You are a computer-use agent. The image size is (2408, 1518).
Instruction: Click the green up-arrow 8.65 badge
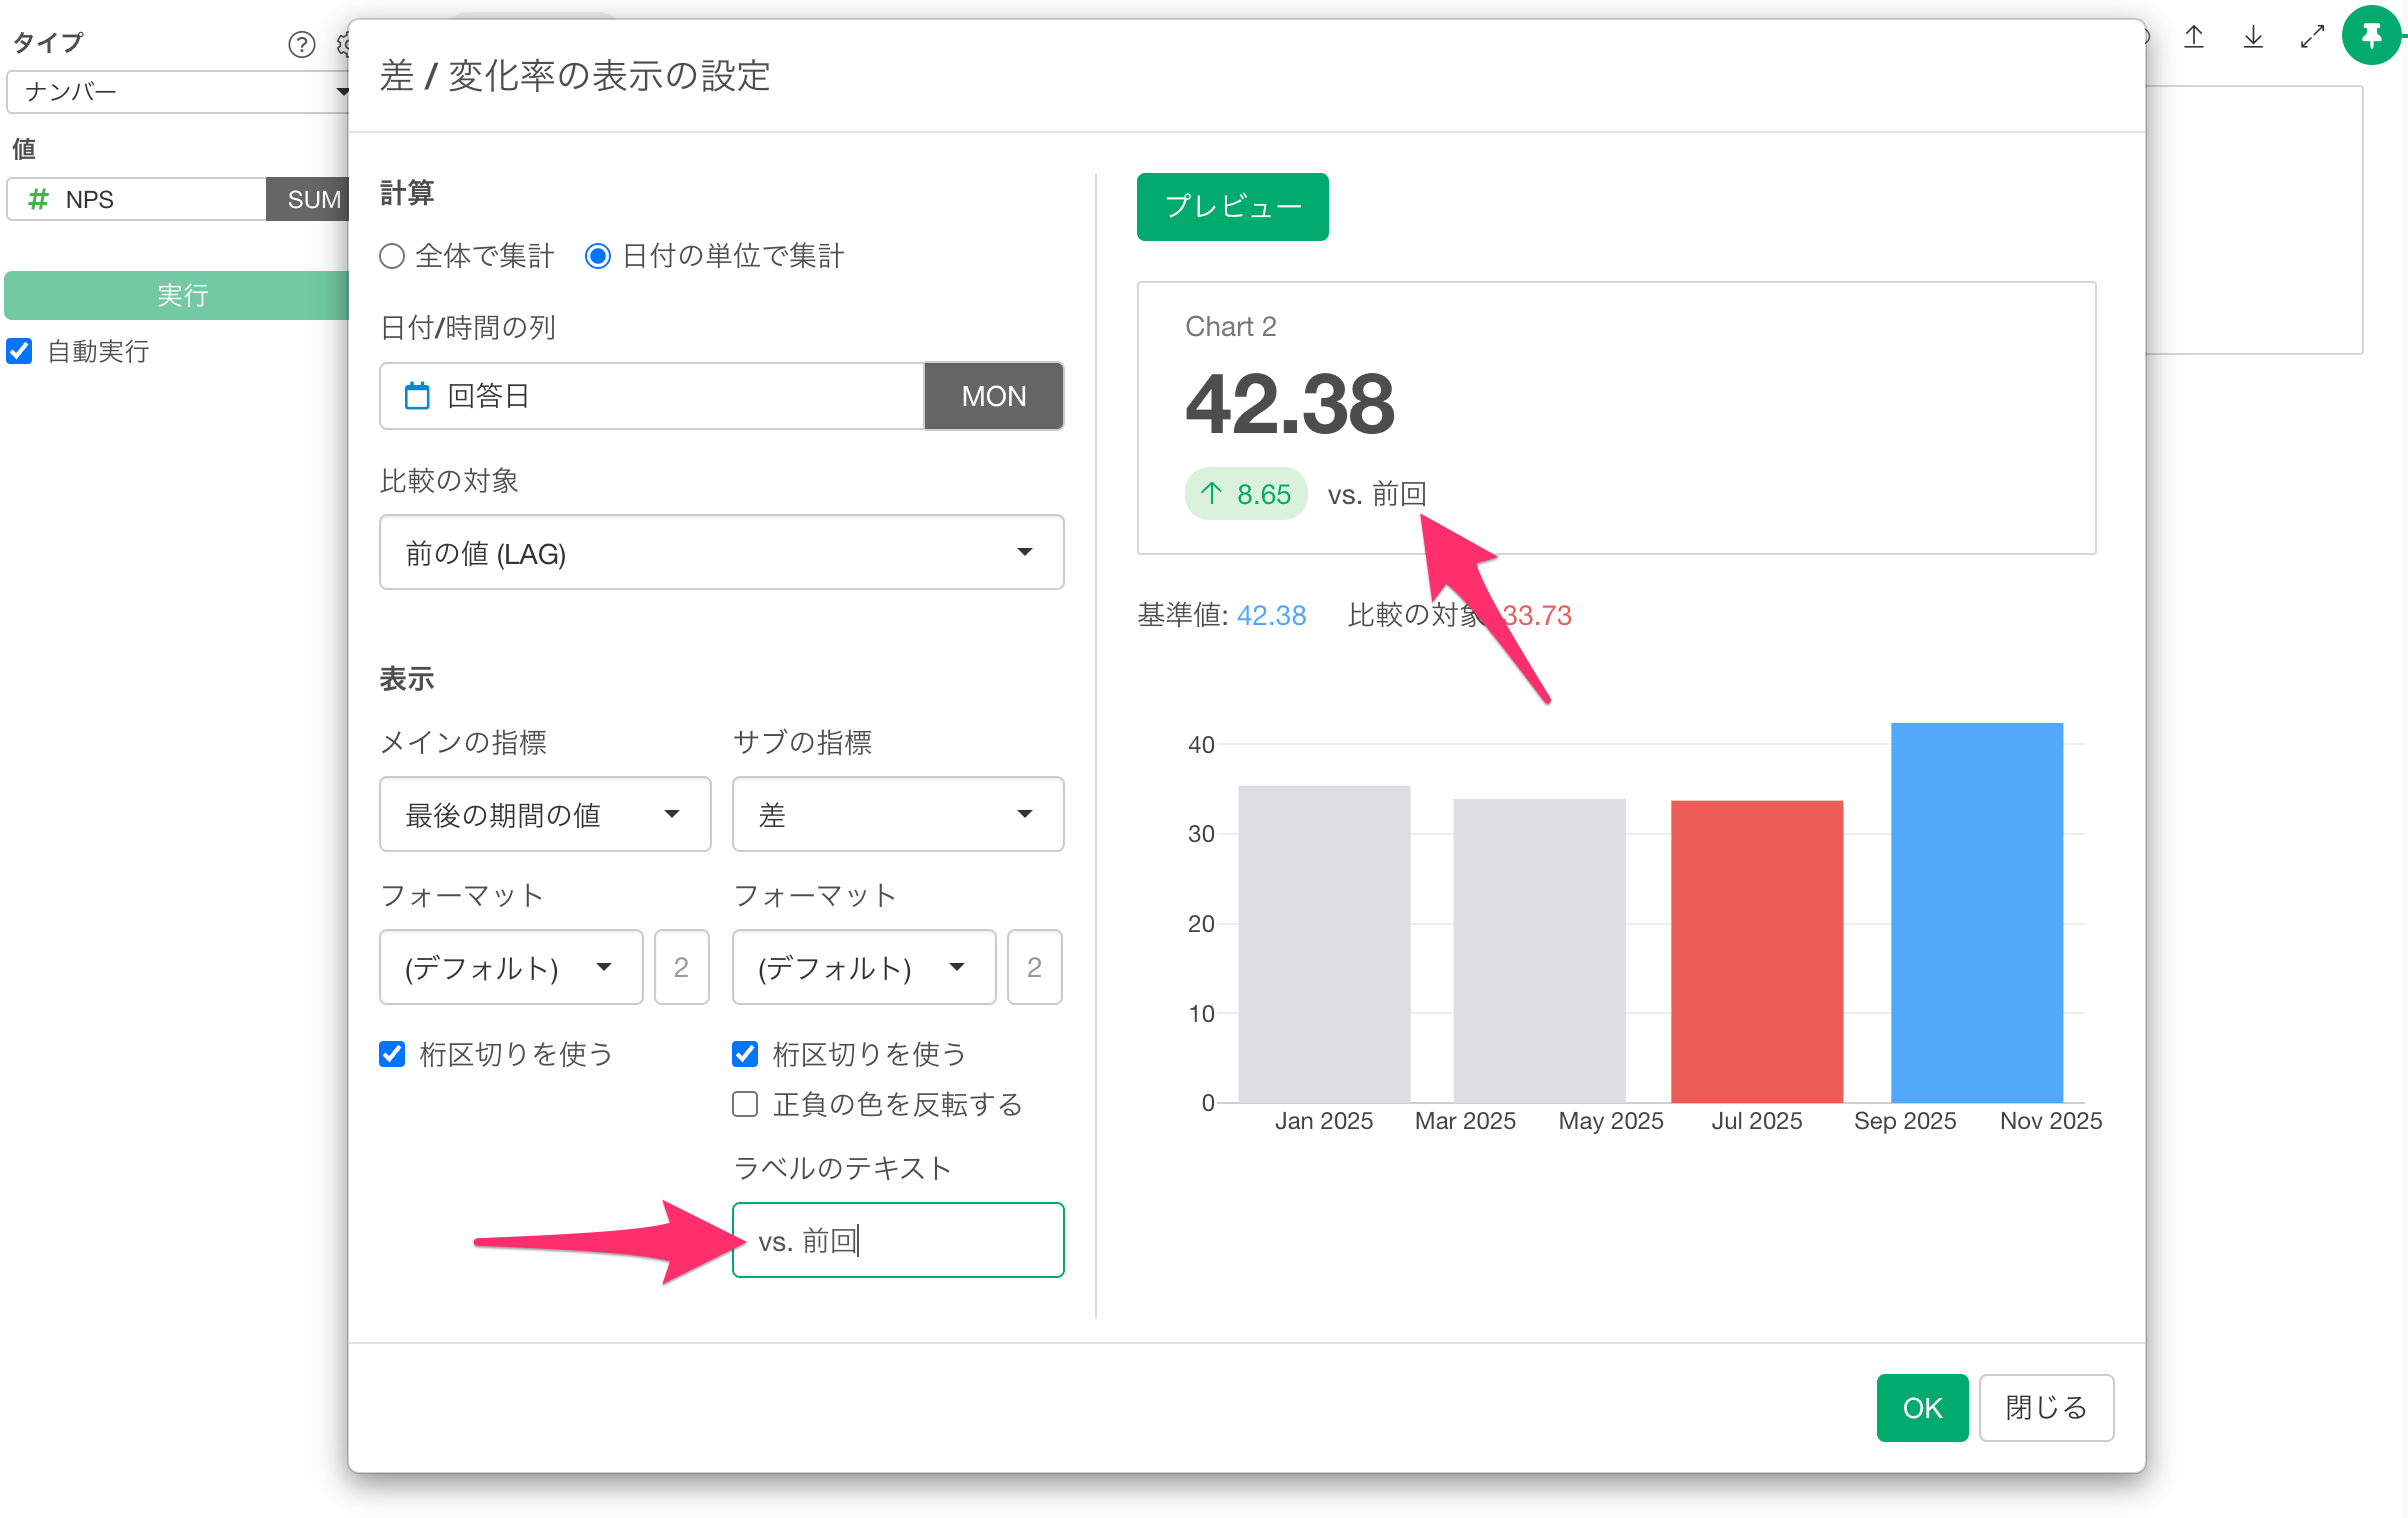[1245, 494]
